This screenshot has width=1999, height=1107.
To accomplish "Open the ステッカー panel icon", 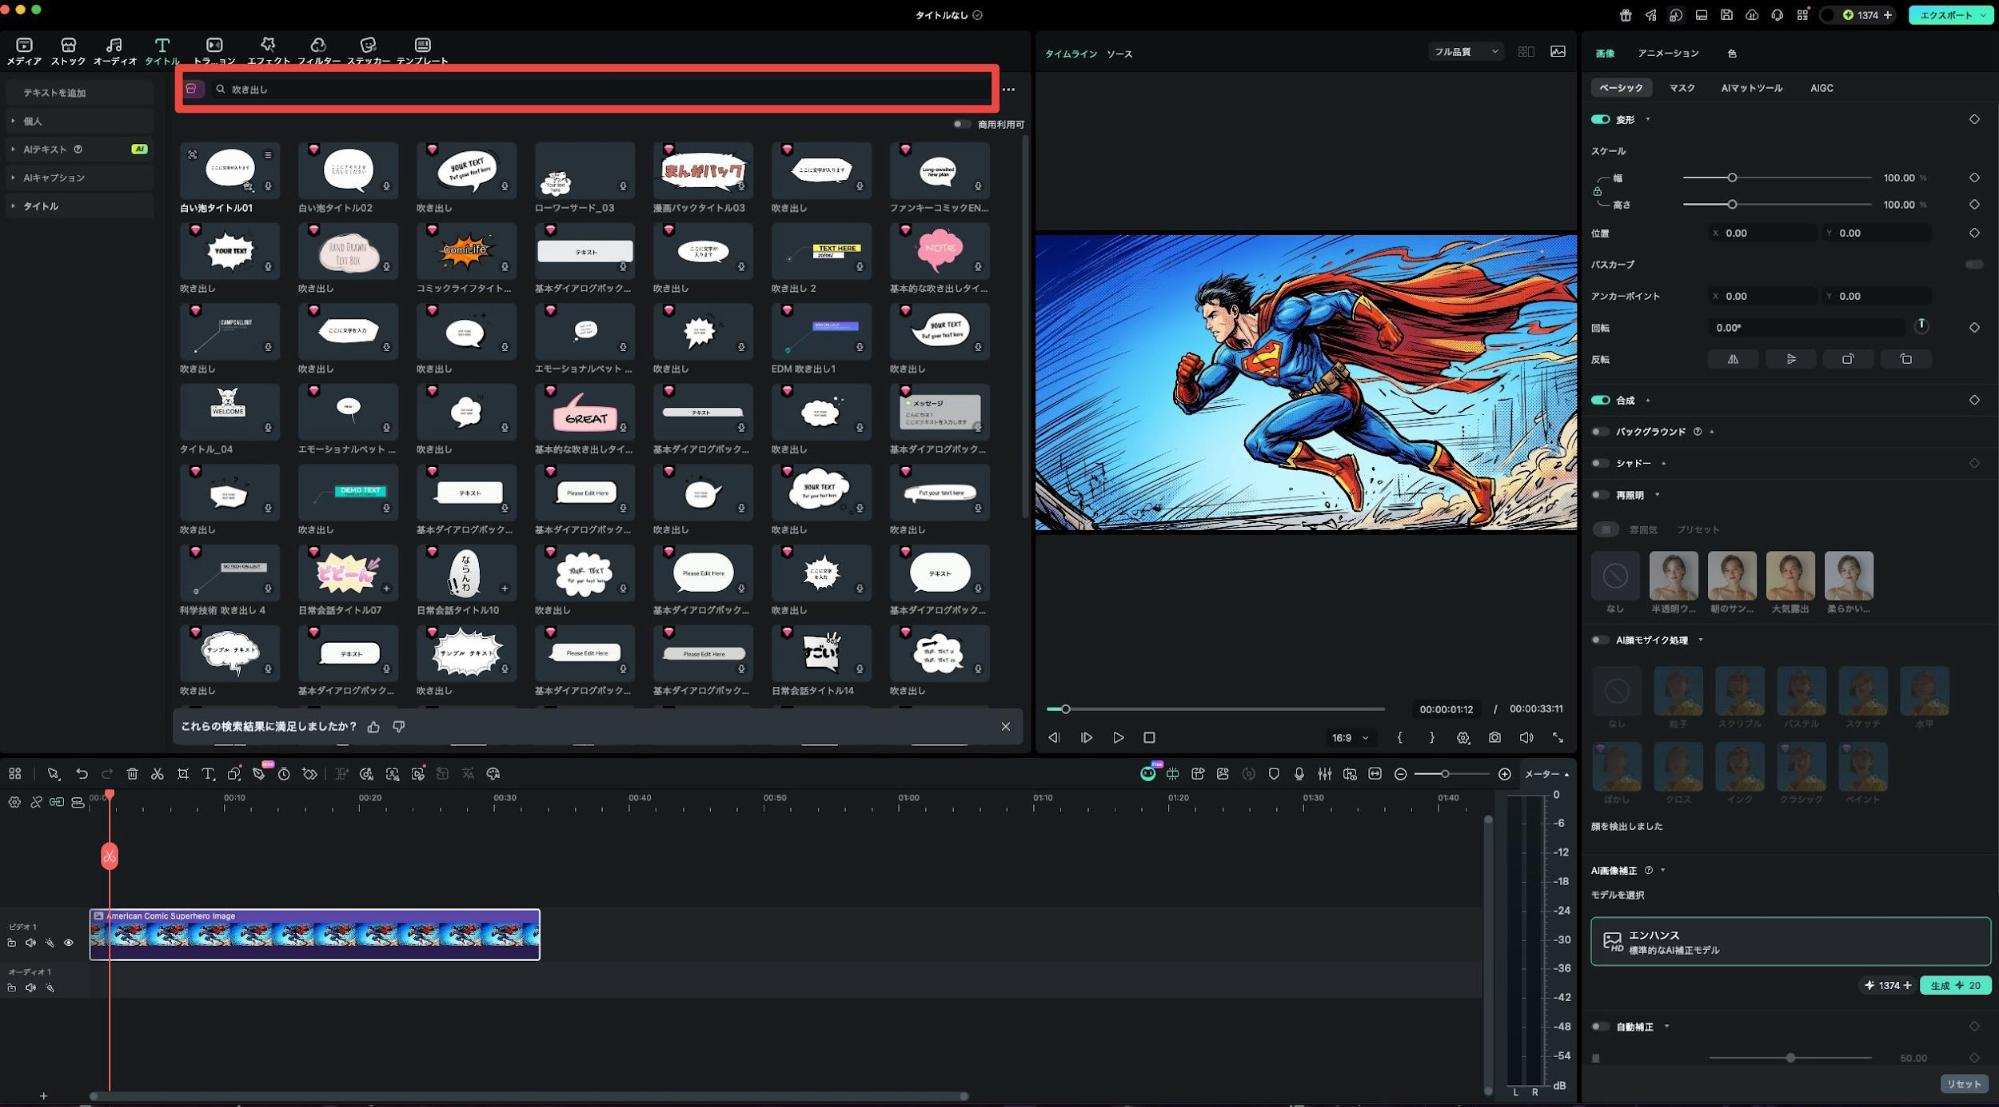I will point(368,50).
